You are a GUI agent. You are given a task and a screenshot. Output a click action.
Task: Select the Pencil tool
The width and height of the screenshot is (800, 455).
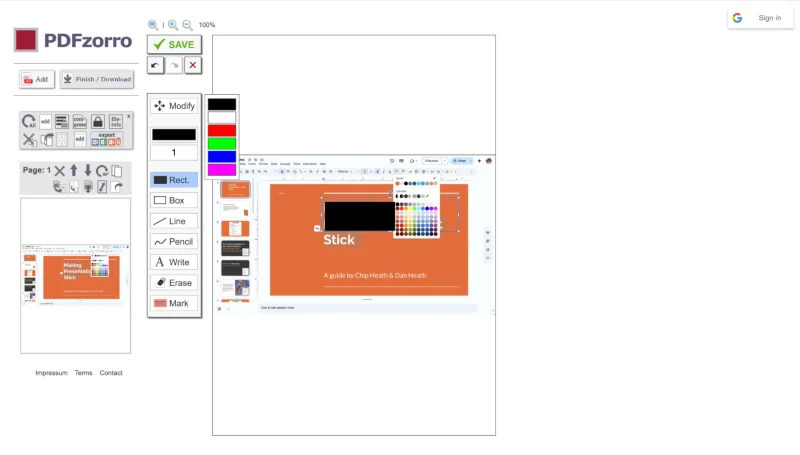(174, 241)
